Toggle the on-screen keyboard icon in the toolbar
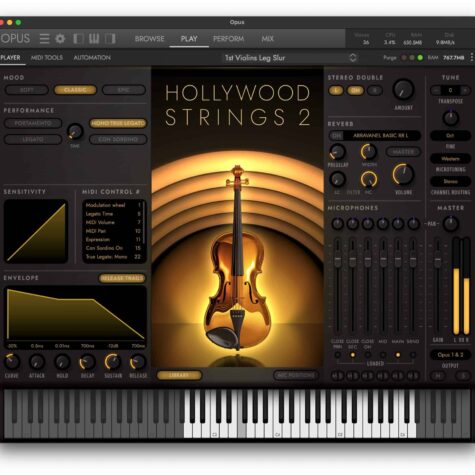This screenshot has height=475, width=475. 94,39
